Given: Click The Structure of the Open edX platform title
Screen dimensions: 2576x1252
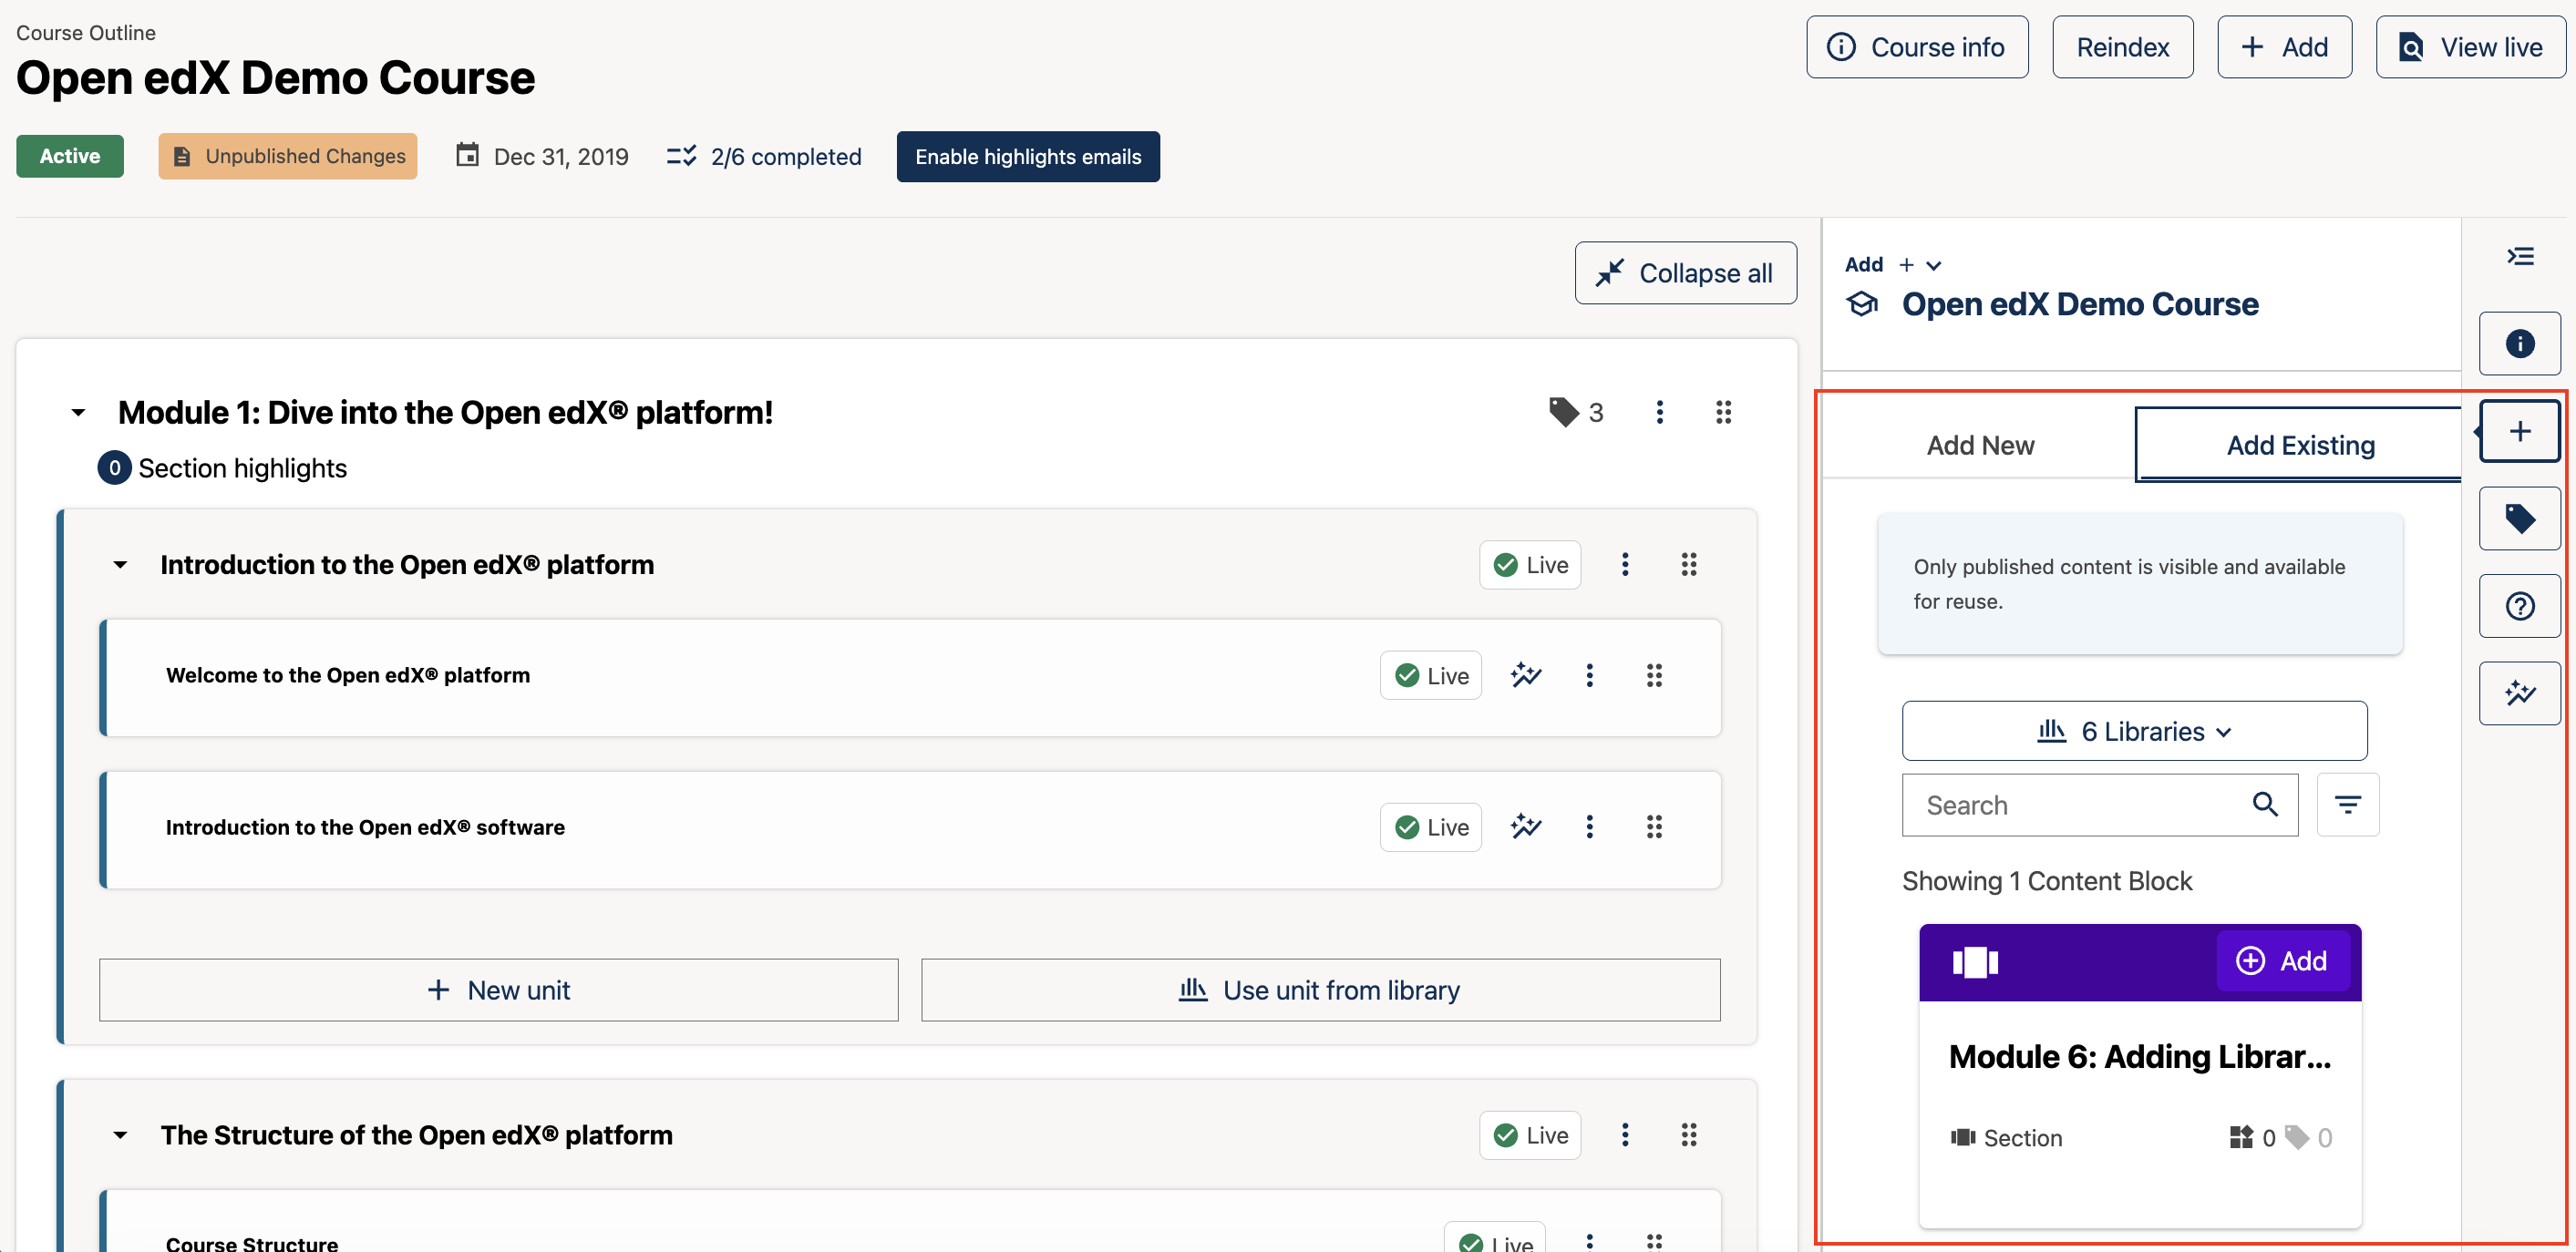Looking at the screenshot, I should click(416, 1135).
